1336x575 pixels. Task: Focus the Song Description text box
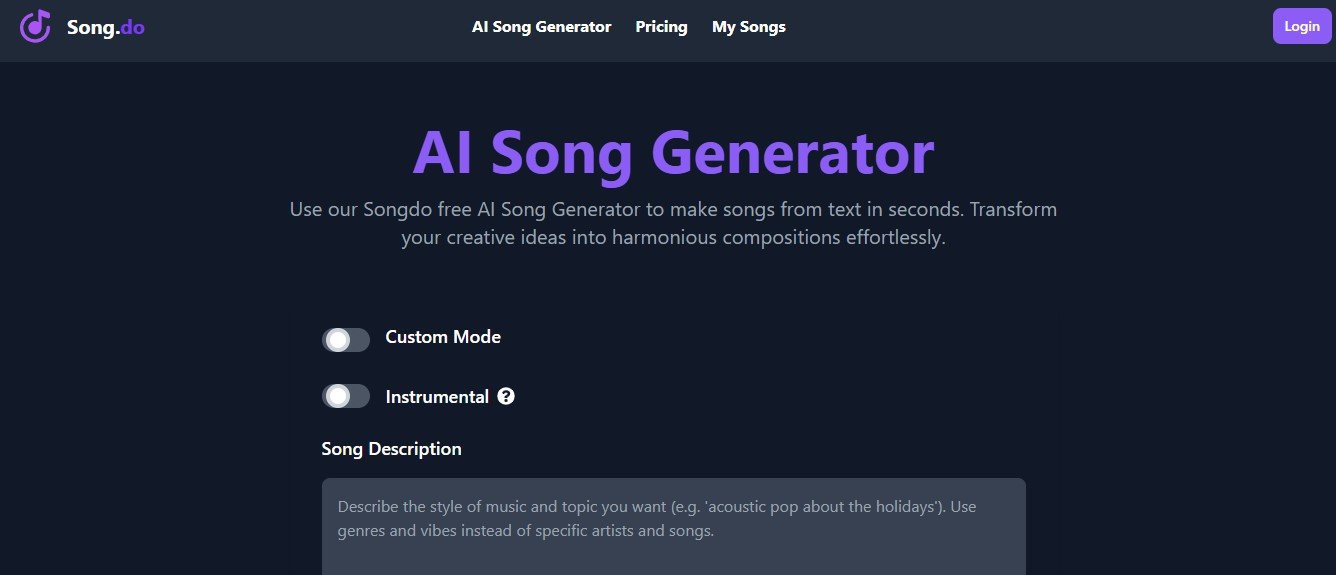(x=673, y=540)
